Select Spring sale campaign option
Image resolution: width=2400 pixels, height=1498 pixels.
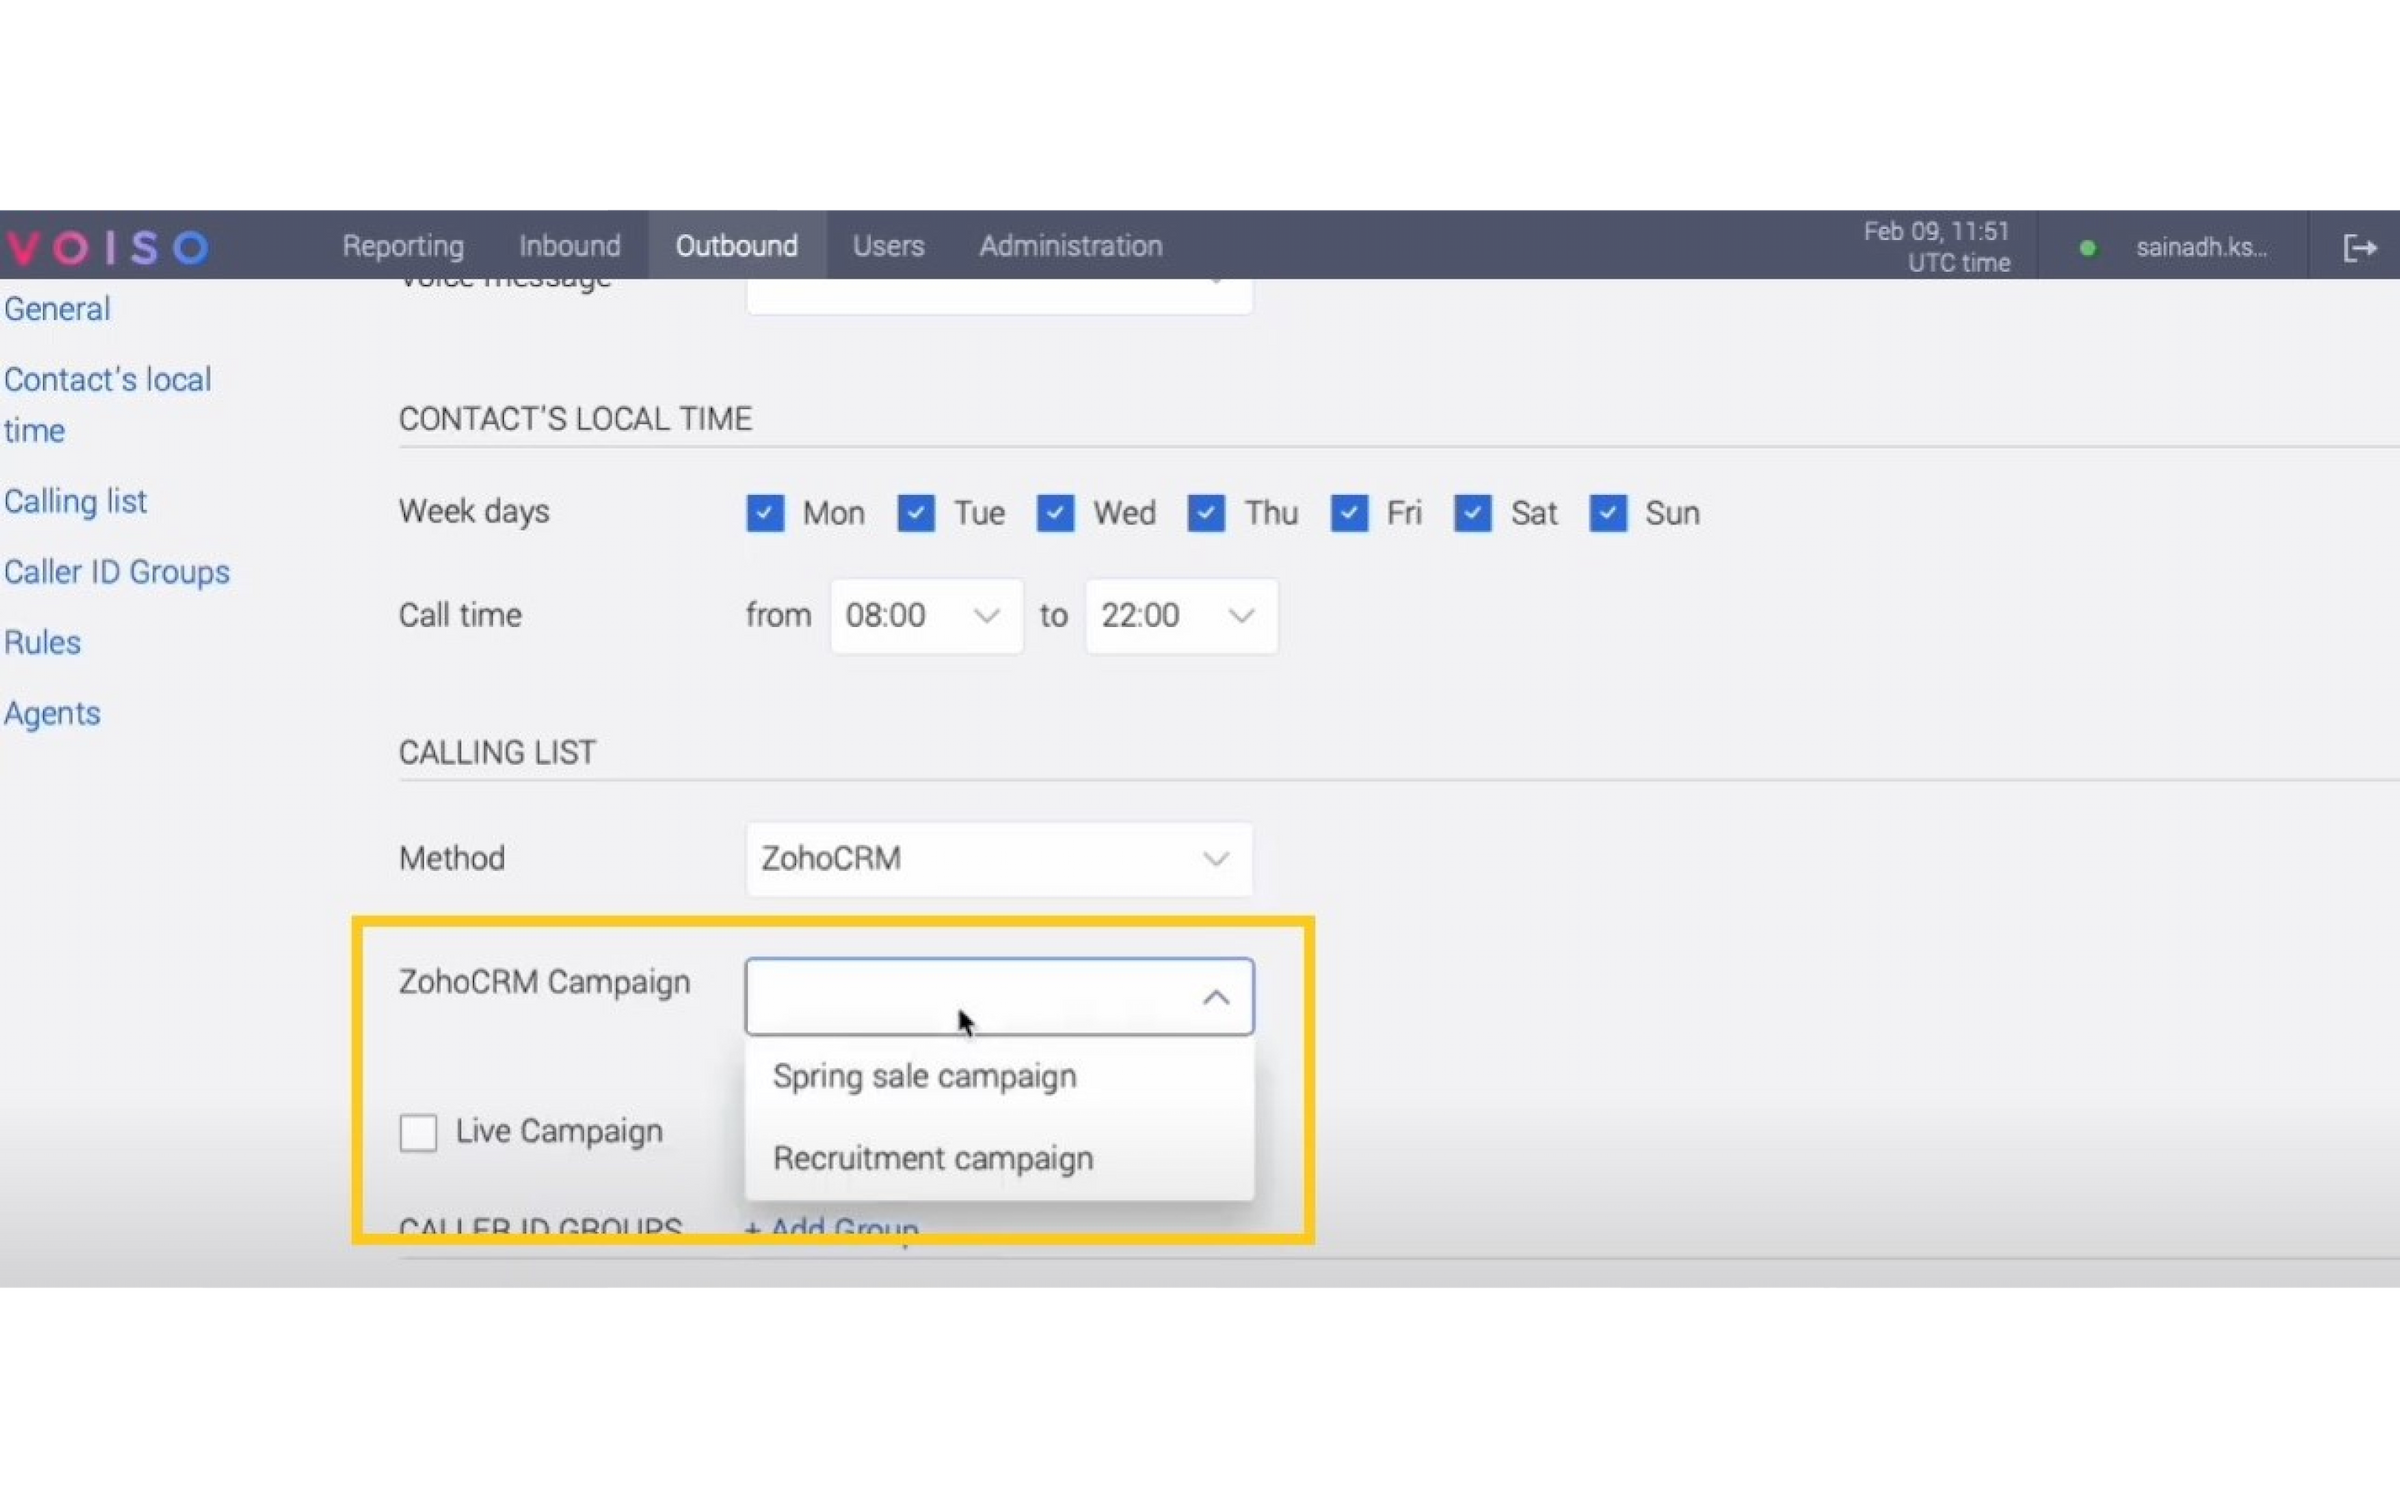point(998,1076)
